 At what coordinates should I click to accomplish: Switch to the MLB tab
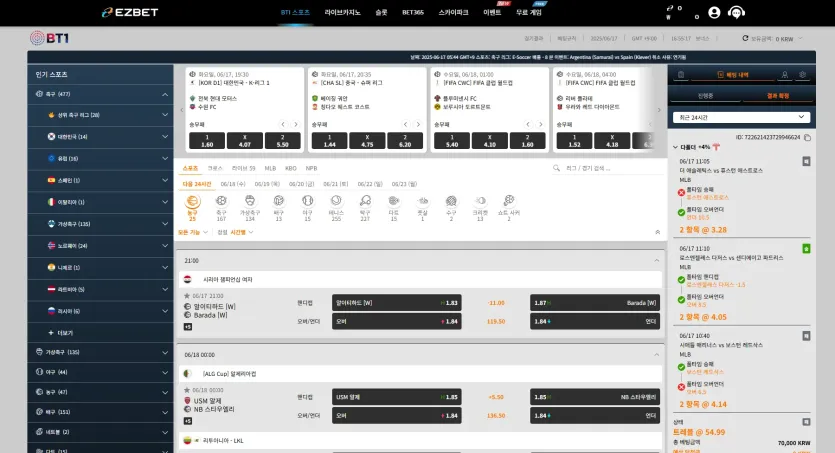click(x=271, y=168)
